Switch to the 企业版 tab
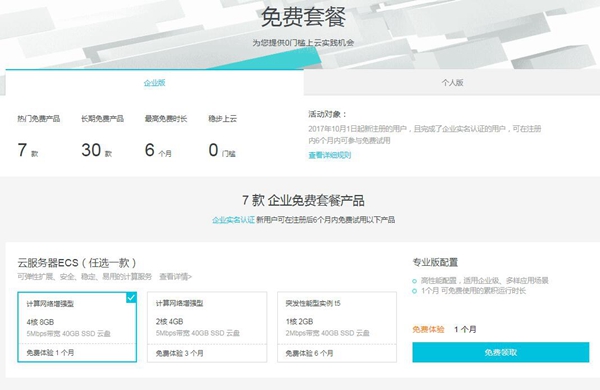This screenshot has height=390, width=600. pos(154,83)
